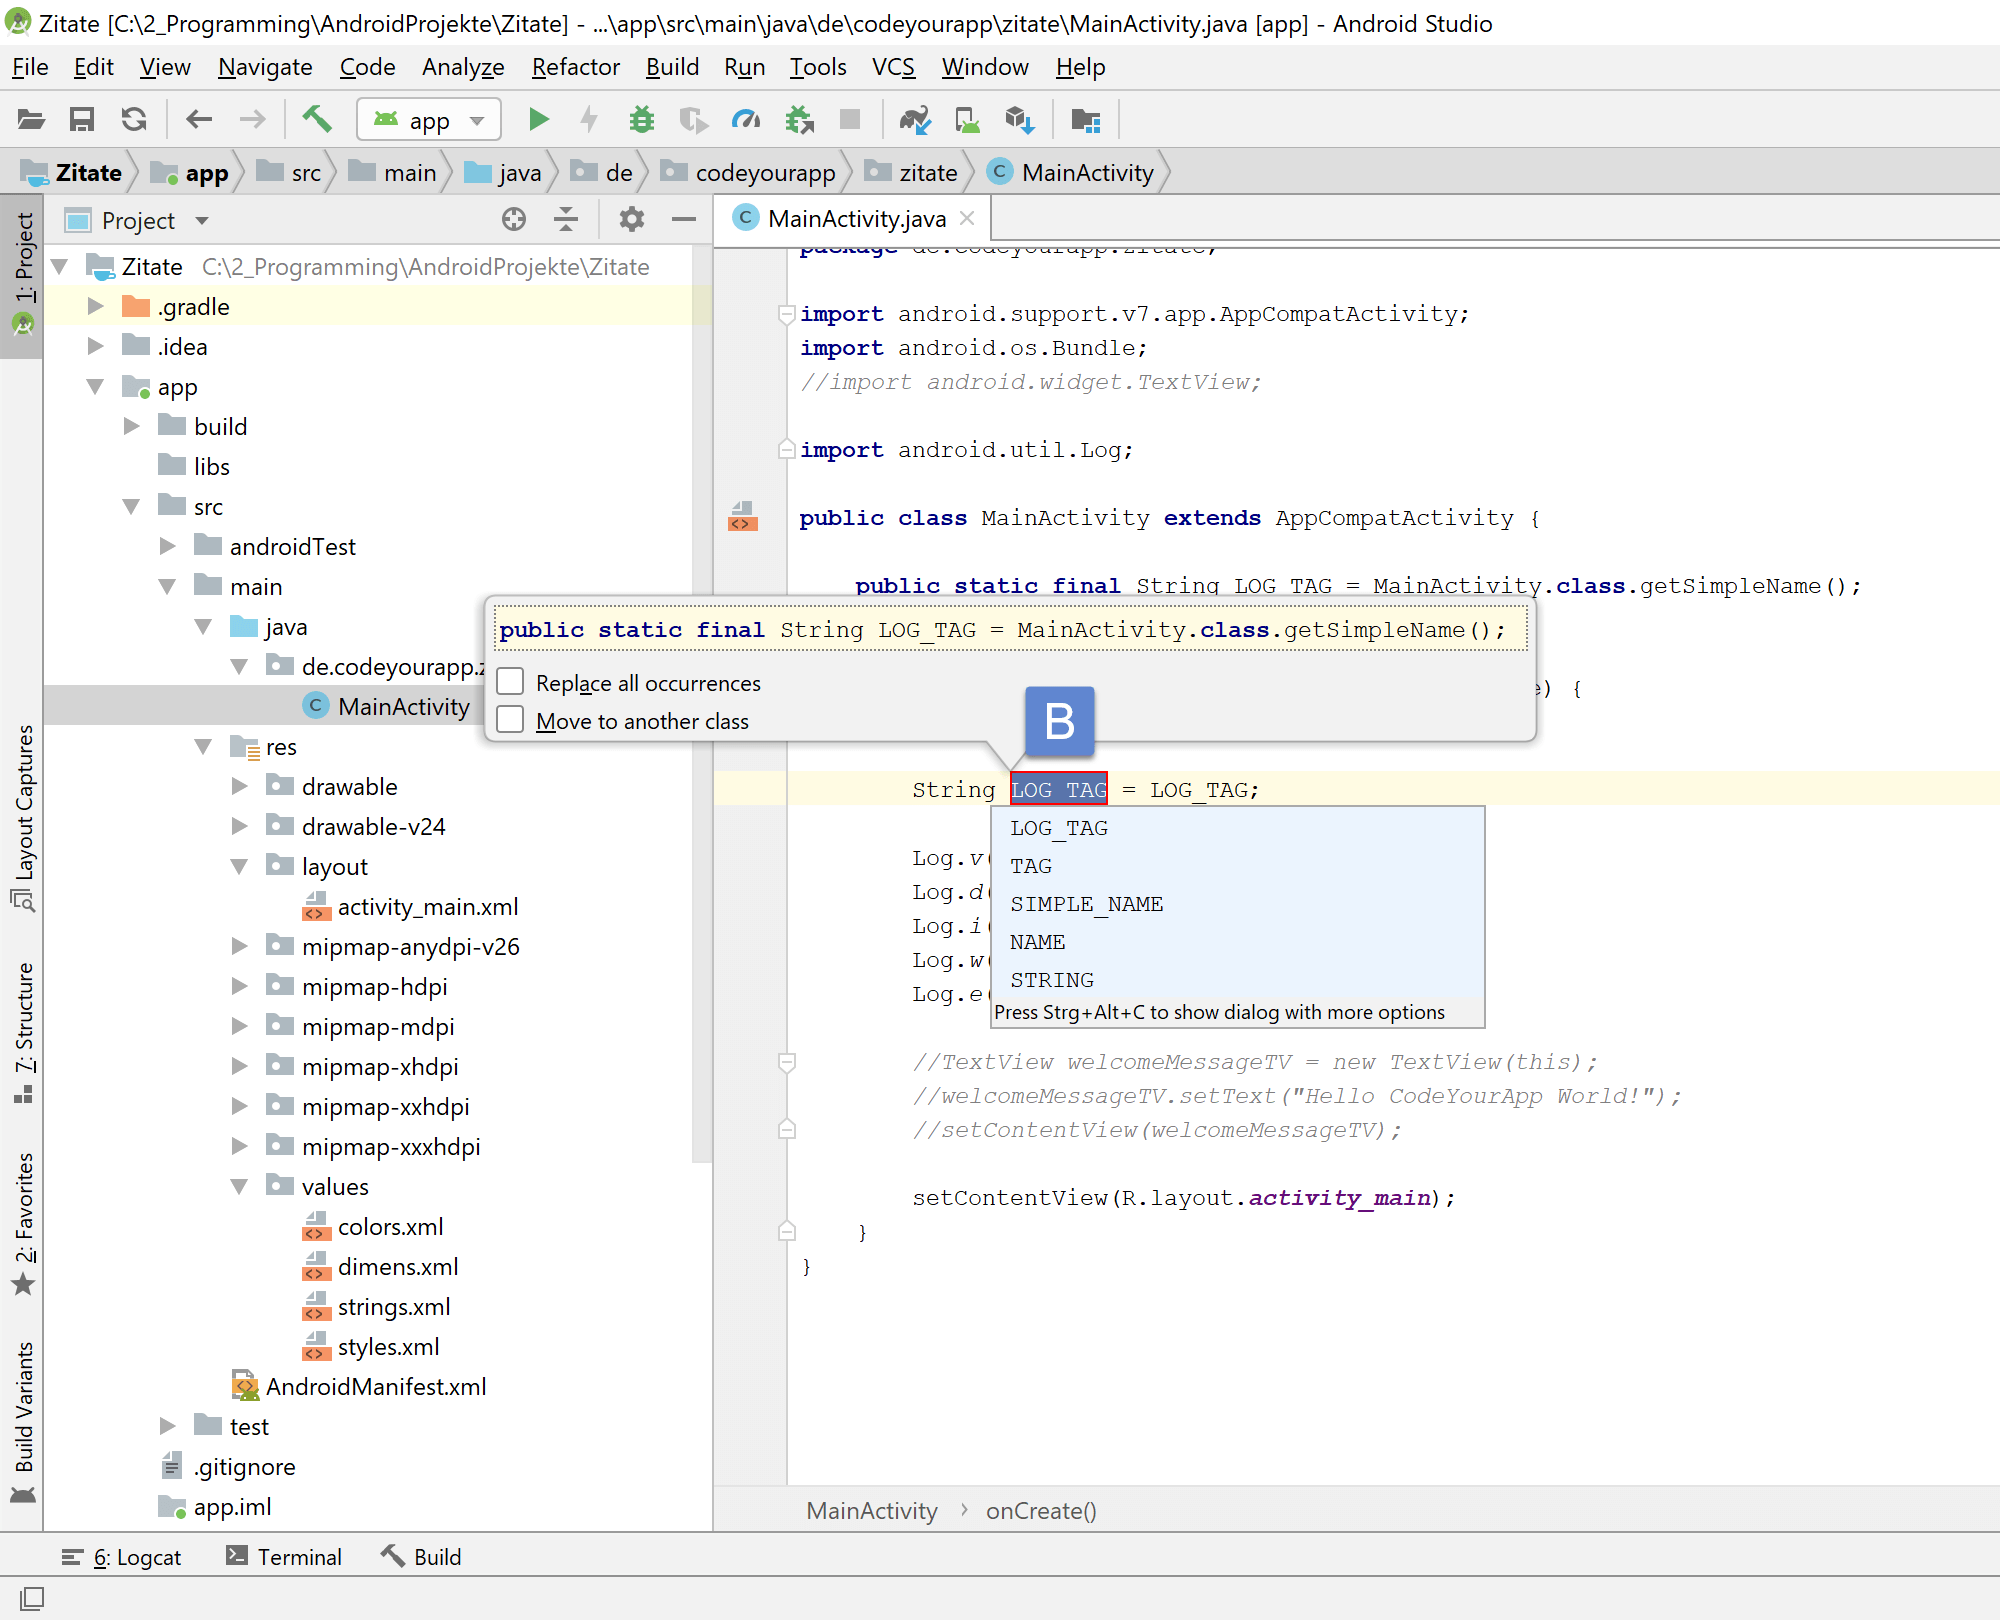The image size is (2000, 1620).
Task: Close the MainActivity.java editor tab
Action: pyautogui.click(x=966, y=218)
